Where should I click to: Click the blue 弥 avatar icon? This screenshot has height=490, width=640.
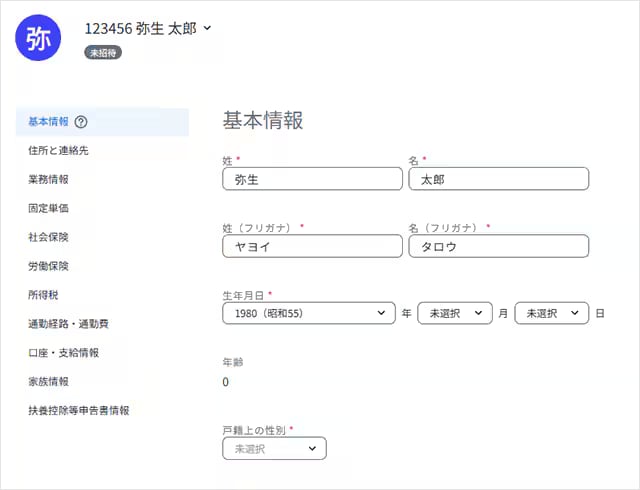(39, 38)
